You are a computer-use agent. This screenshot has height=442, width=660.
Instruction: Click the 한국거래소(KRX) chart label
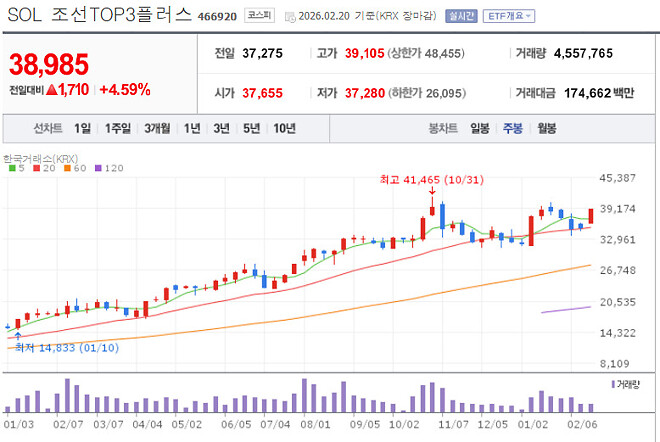tap(40, 159)
